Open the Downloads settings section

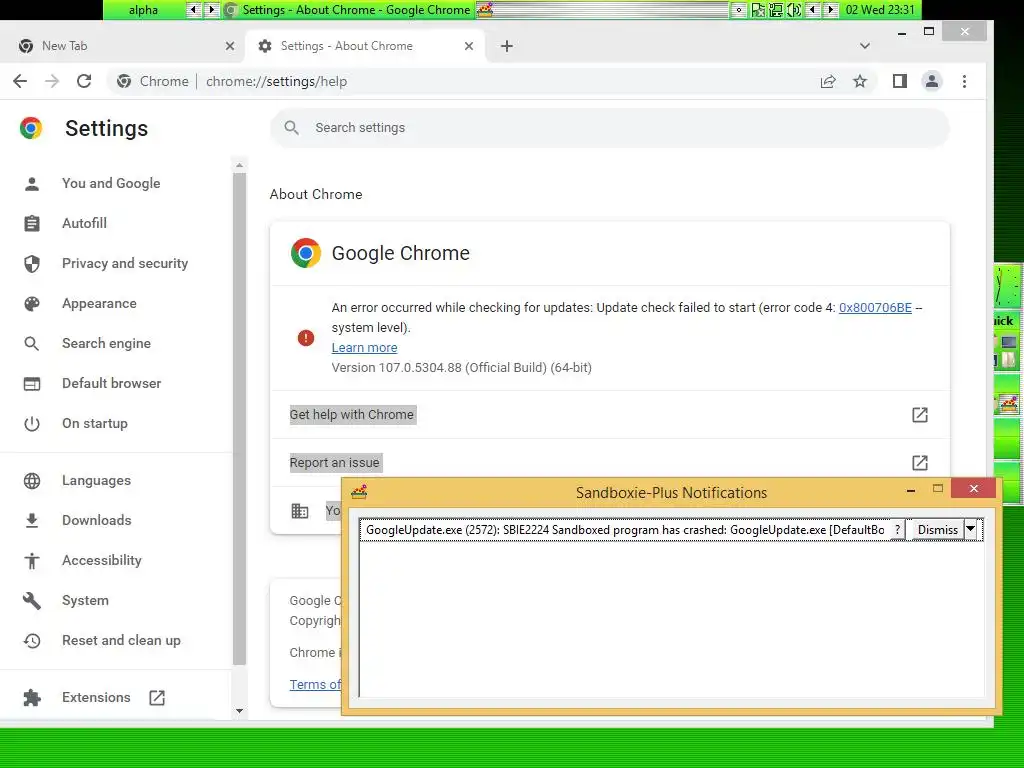97,520
